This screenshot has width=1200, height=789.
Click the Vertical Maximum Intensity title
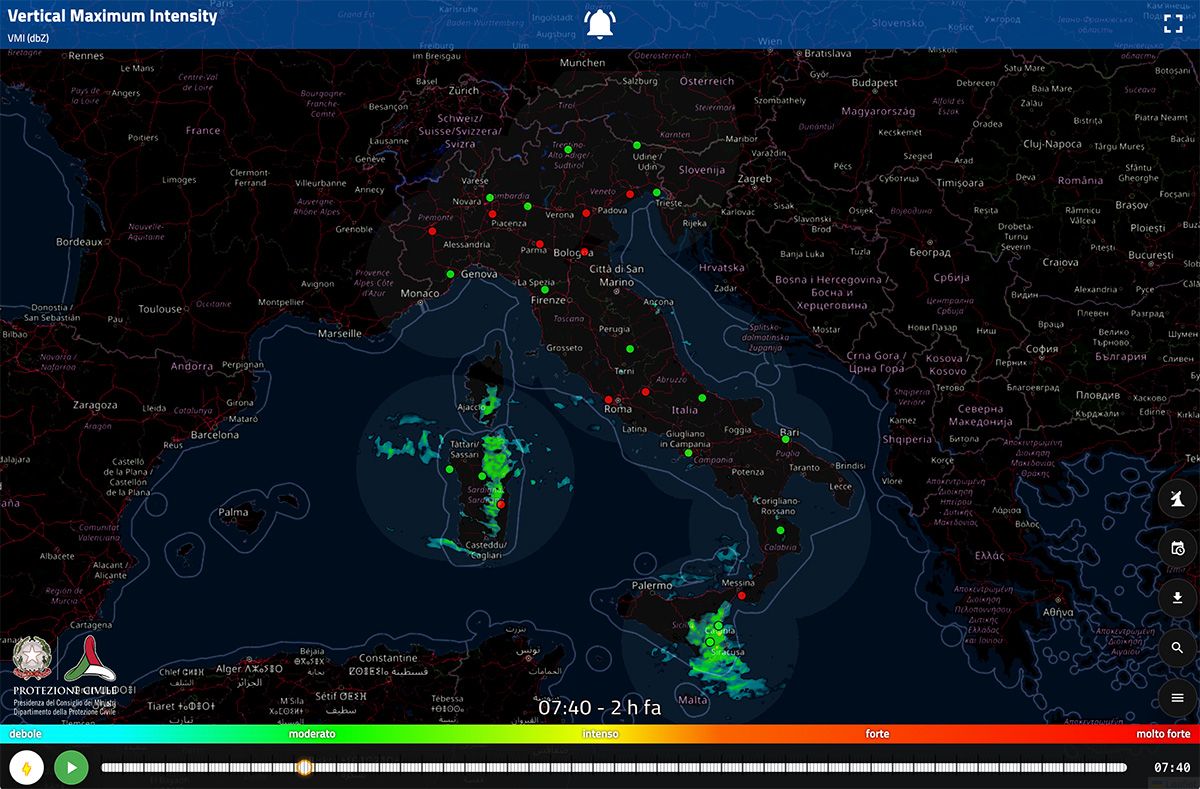pos(112,16)
